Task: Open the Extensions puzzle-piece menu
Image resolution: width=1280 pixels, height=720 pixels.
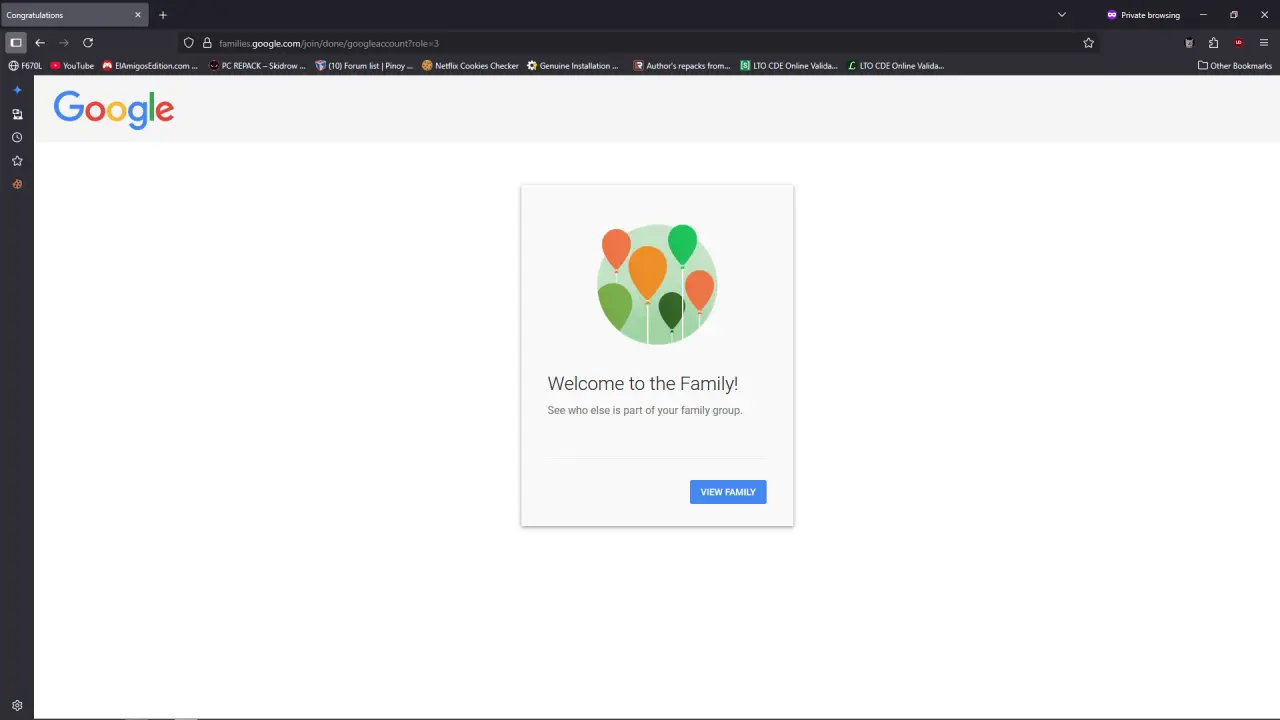Action: pos(1214,43)
